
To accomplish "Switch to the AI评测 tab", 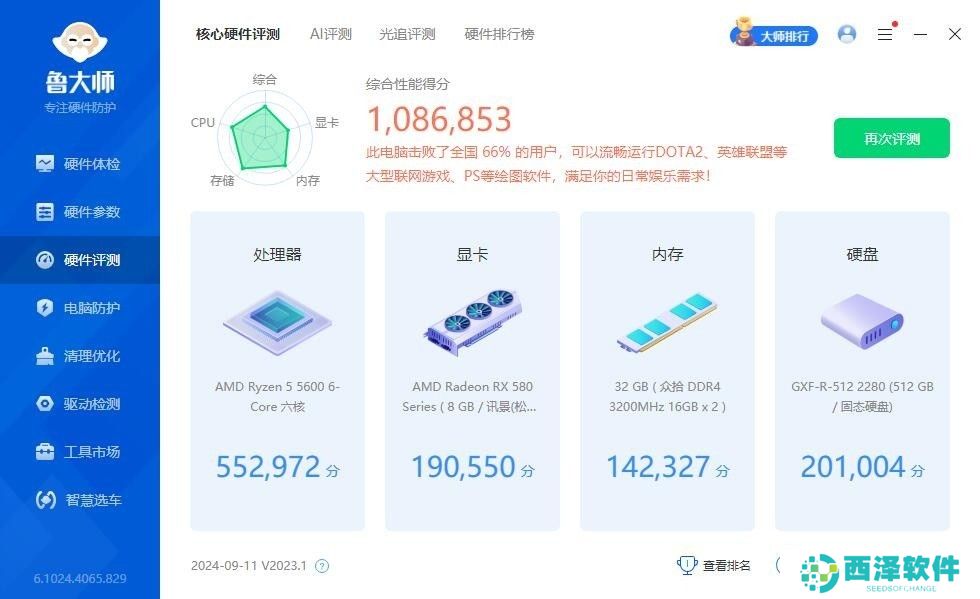I will pos(330,34).
